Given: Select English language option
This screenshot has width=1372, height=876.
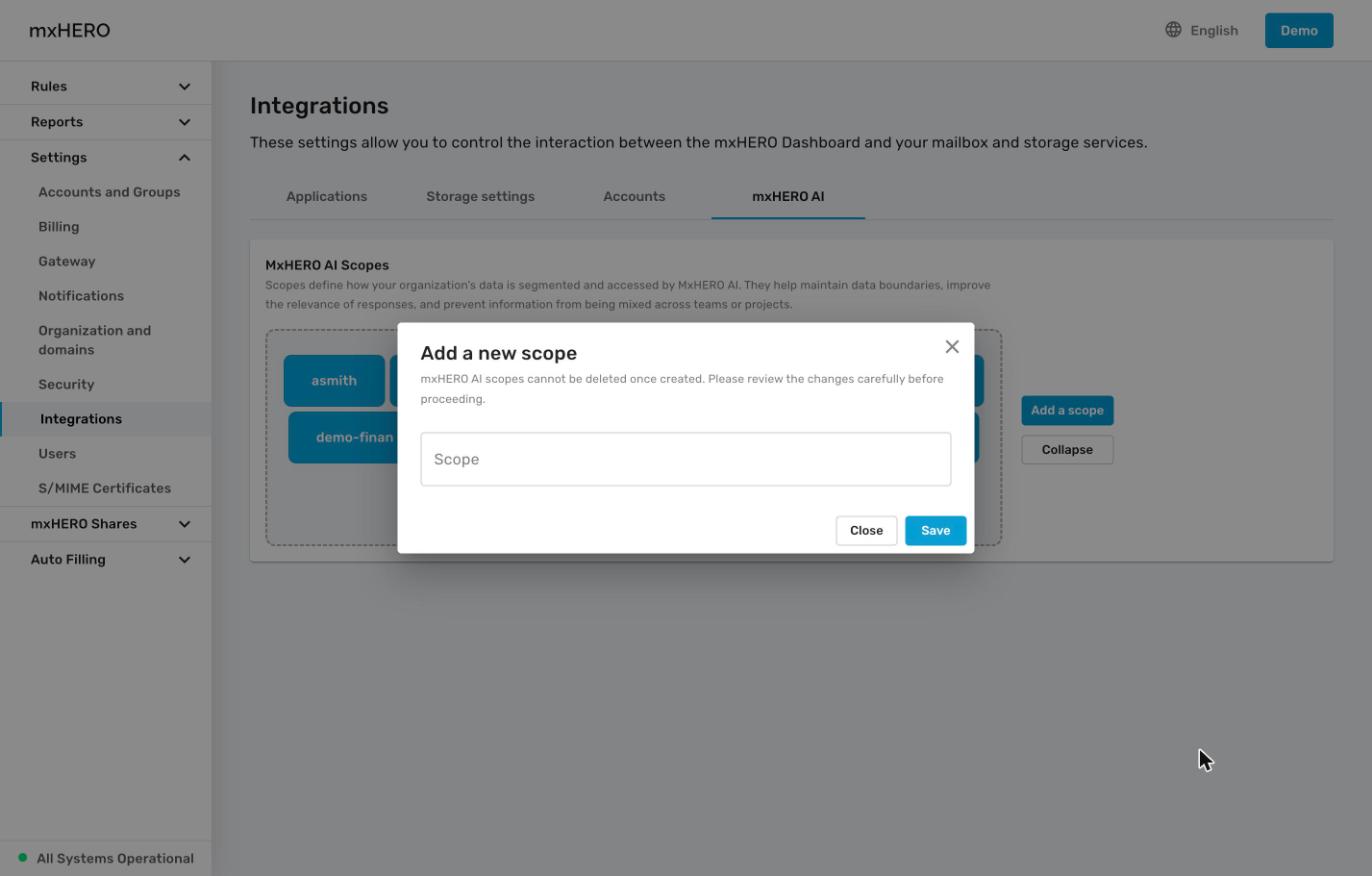Looking at the screenshot, I should 1214,30.
